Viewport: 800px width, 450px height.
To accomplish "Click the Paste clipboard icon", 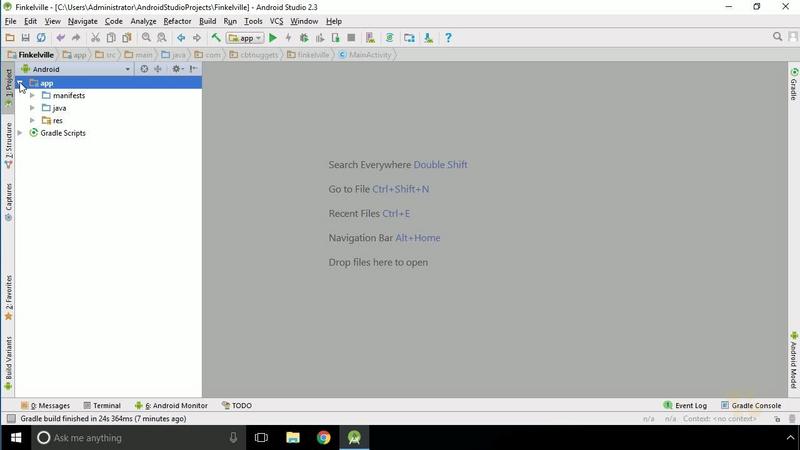I will [x=127, y=38].
